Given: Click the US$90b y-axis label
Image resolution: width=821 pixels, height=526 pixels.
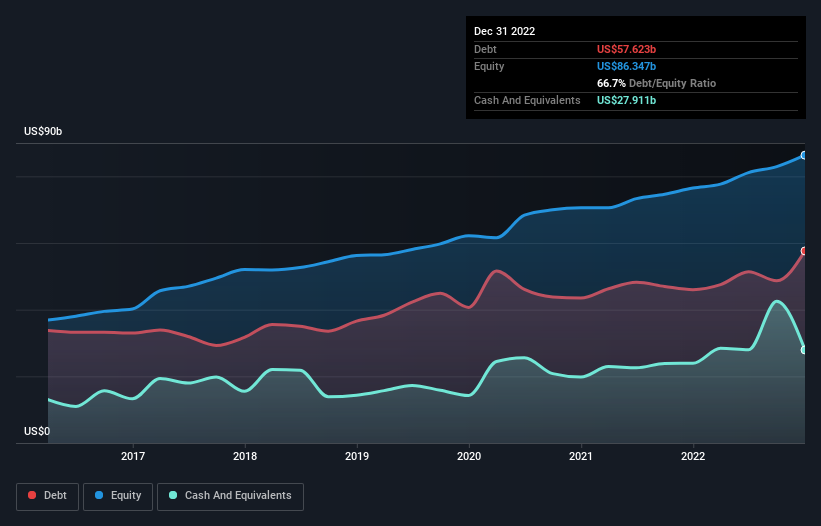Looking at the screenshot, I should (x=43, y=131).
